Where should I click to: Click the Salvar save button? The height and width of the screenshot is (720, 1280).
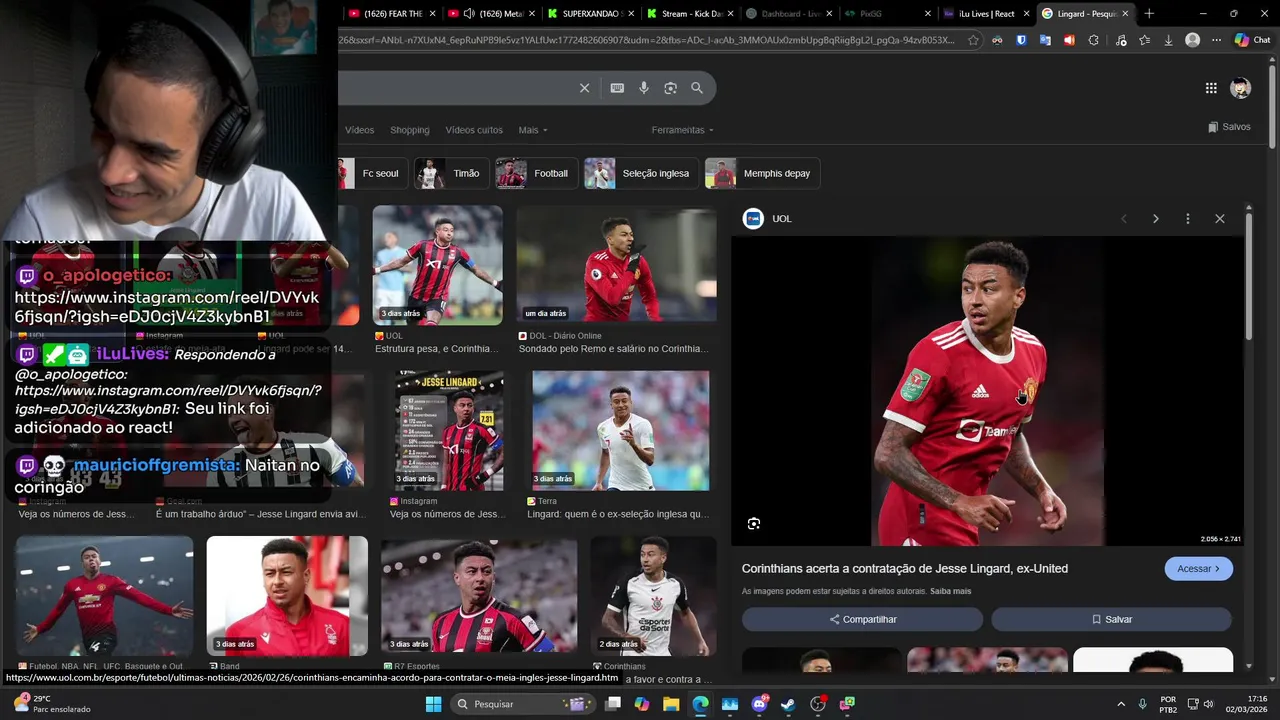tap(1111, 620)
